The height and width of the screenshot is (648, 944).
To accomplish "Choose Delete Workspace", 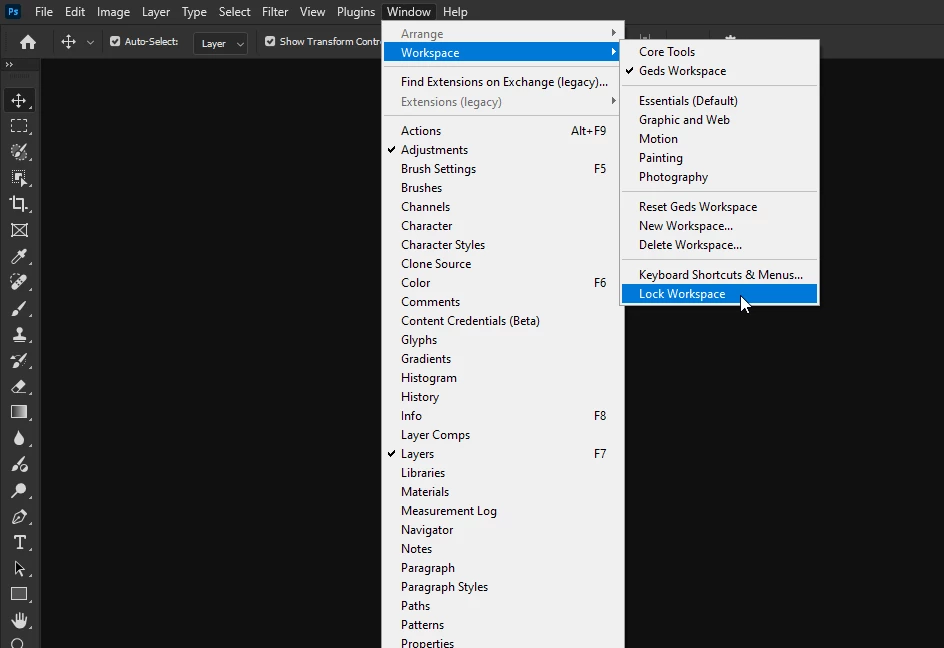I will coord(719,245).
